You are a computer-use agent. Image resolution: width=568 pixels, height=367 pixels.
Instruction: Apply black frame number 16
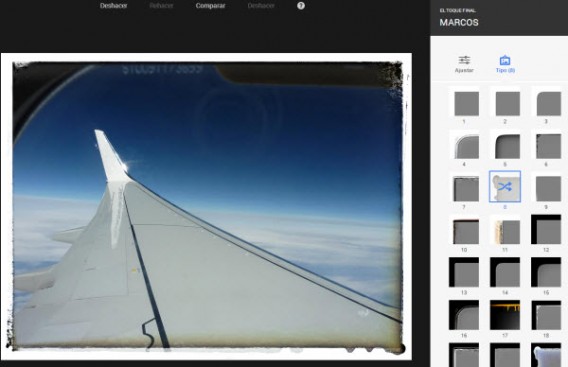click(464, 315)
